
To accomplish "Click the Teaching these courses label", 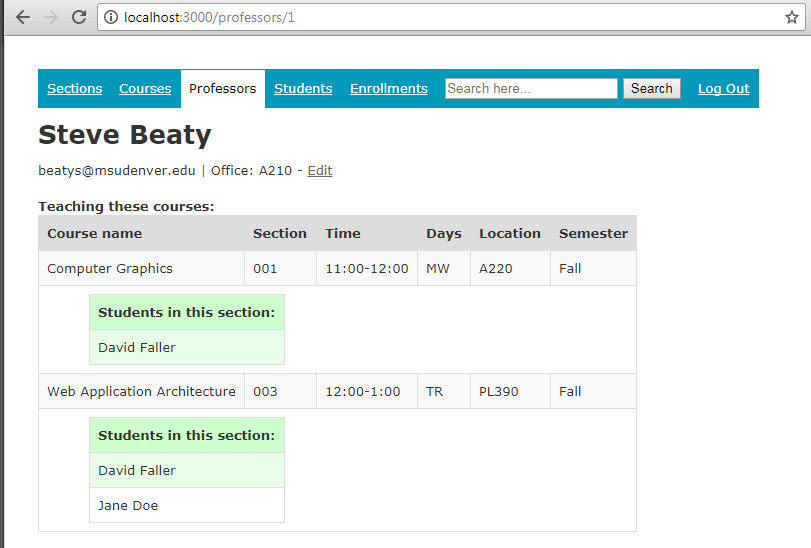I will click(126, 206).
